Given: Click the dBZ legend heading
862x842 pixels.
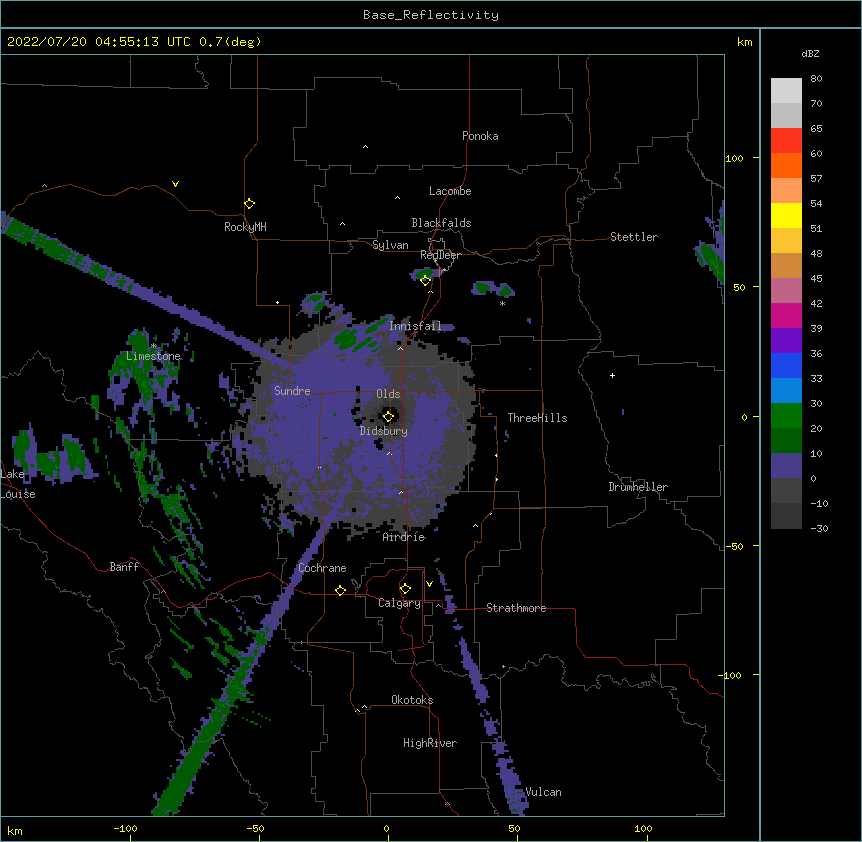Looking at the screenshot, I should [x=810, y=53].
